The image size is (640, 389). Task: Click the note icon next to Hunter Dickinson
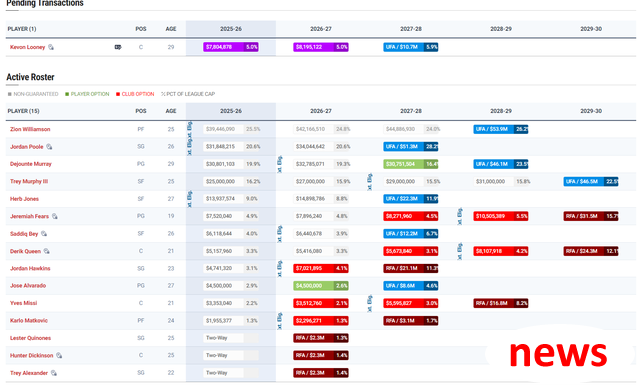pyautogui.click(x=59, y=356)
